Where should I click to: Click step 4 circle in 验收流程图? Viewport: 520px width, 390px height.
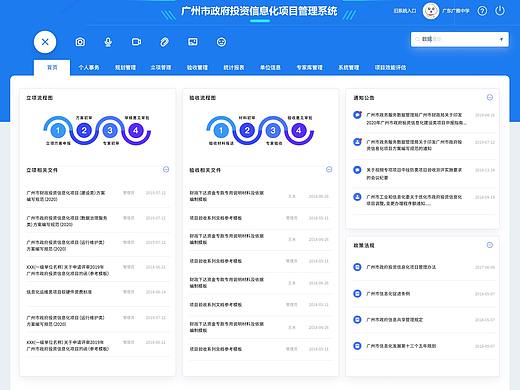(299, 130)
